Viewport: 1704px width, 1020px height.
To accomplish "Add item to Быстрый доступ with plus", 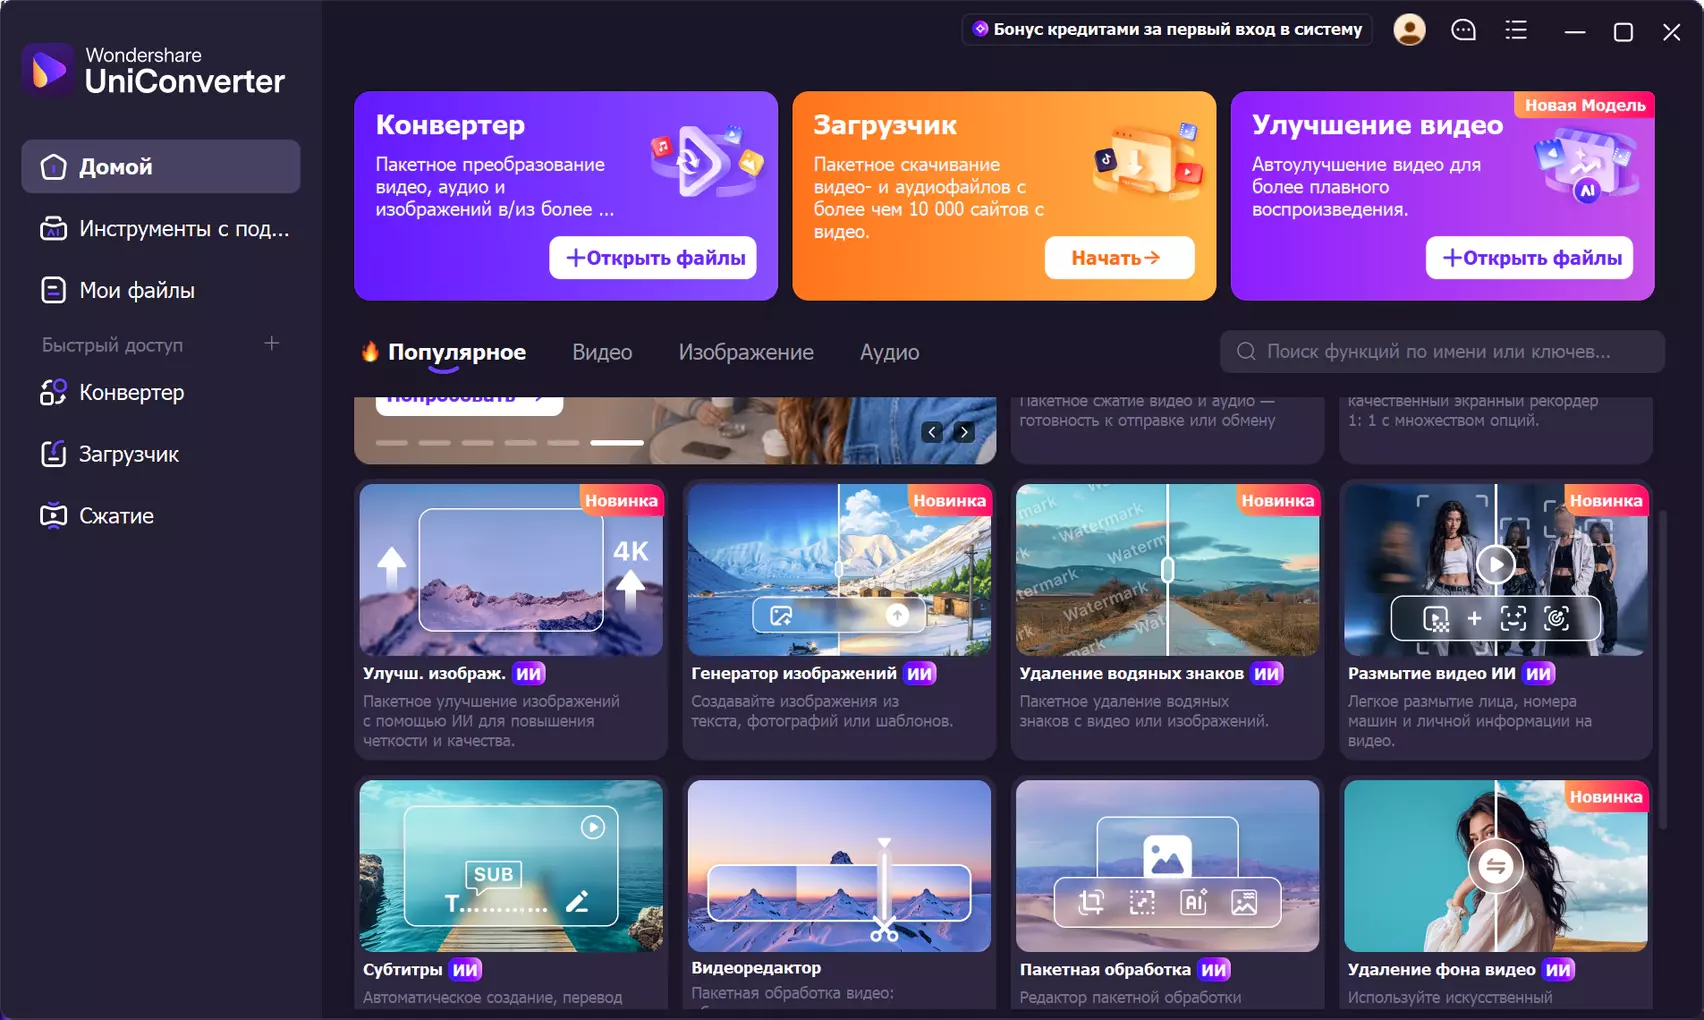I will pyautogui.click(x=271, y=344).
